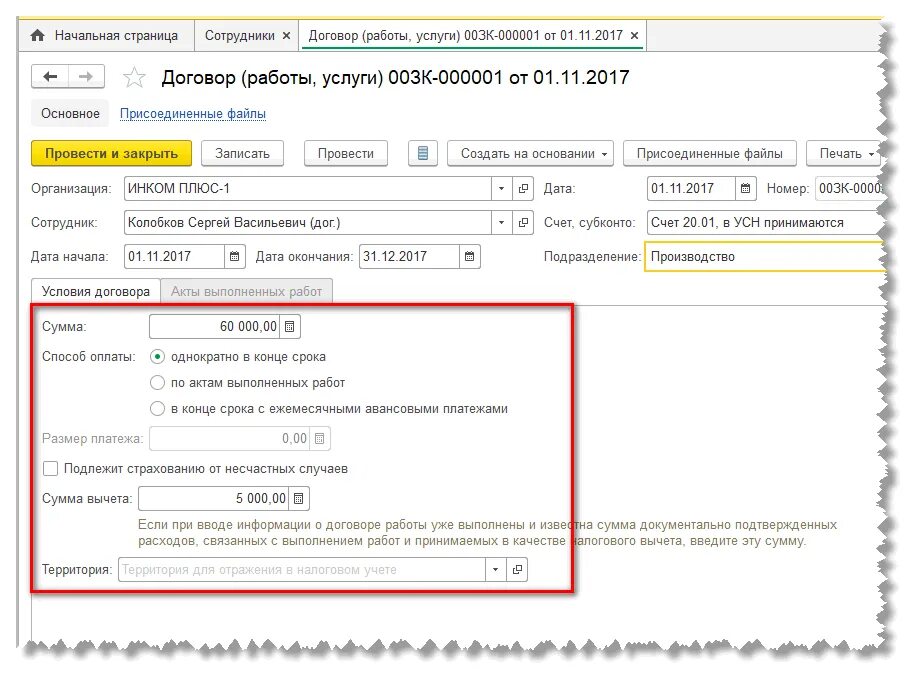Open Территория record with its open icon
This screenshot has height=673, width=911.
517,570
